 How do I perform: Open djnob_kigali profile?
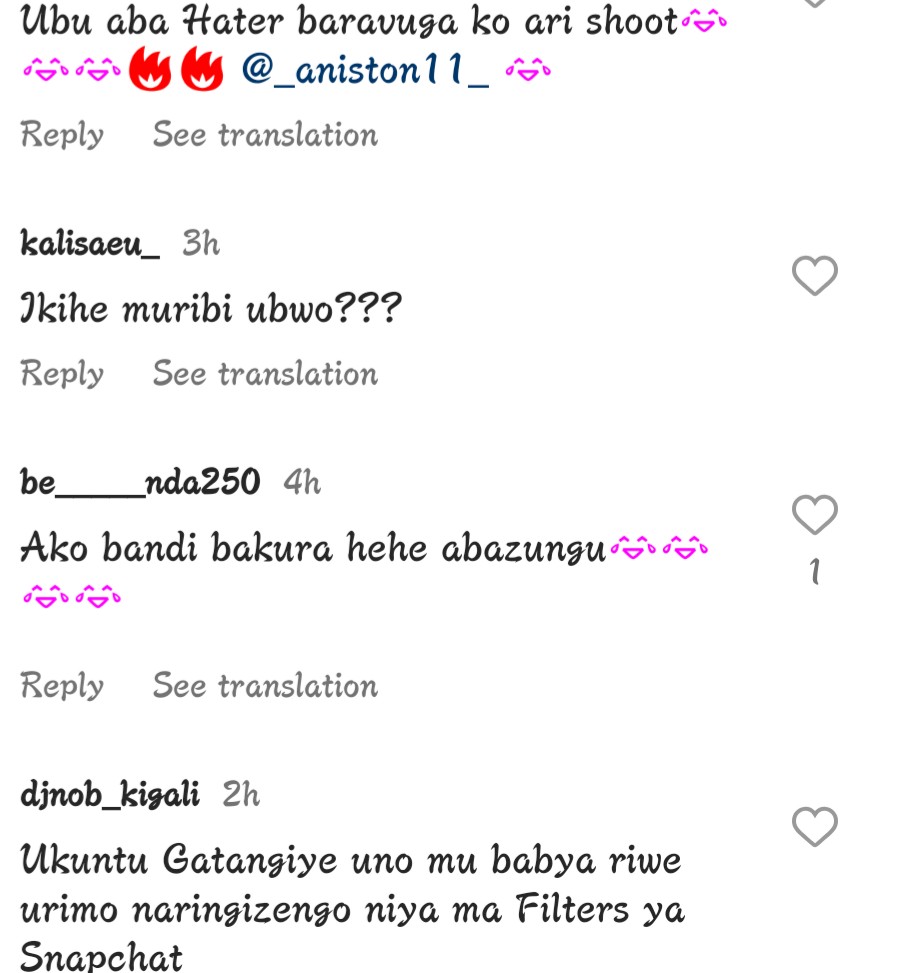[110, 794]
